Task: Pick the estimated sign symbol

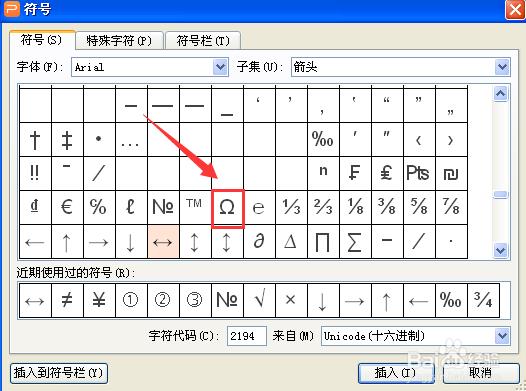Action: [x=259, y=208]
